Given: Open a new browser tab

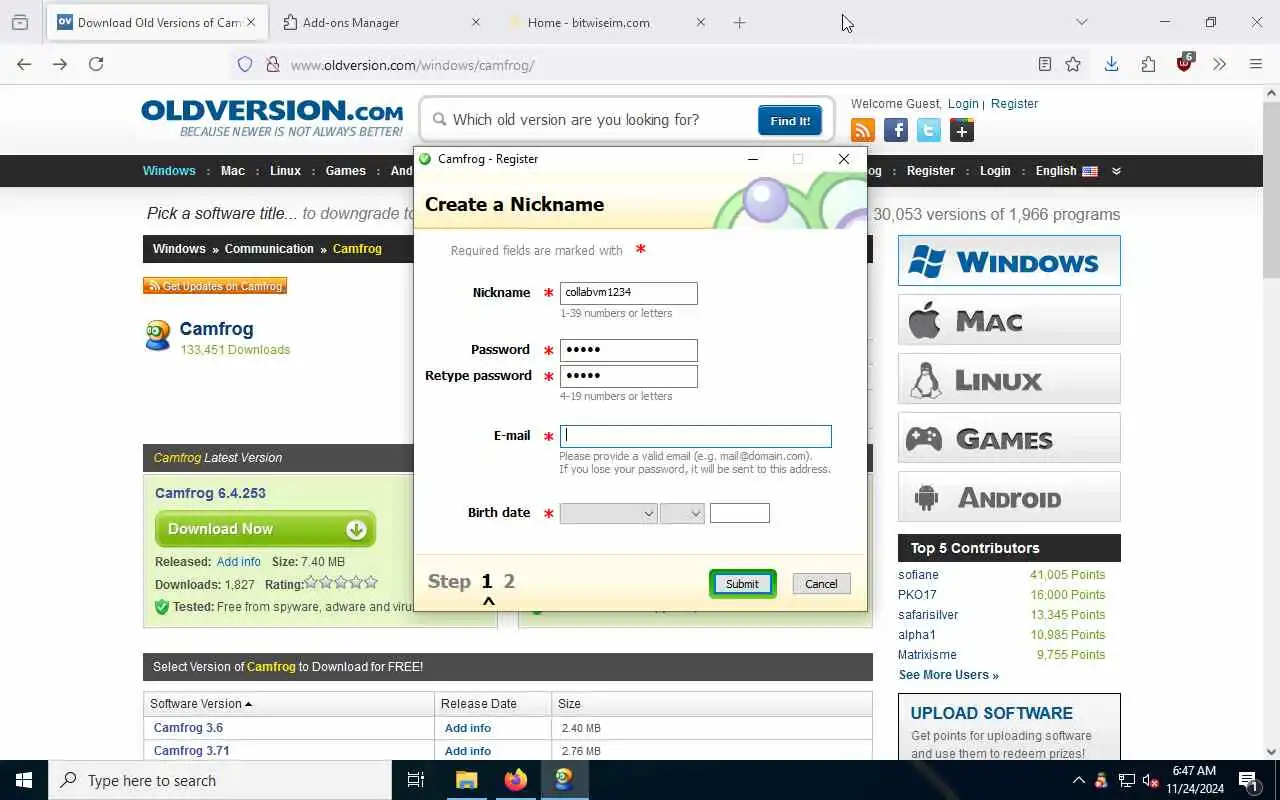Looking at the screenshot, I should (x=739, y=22).
